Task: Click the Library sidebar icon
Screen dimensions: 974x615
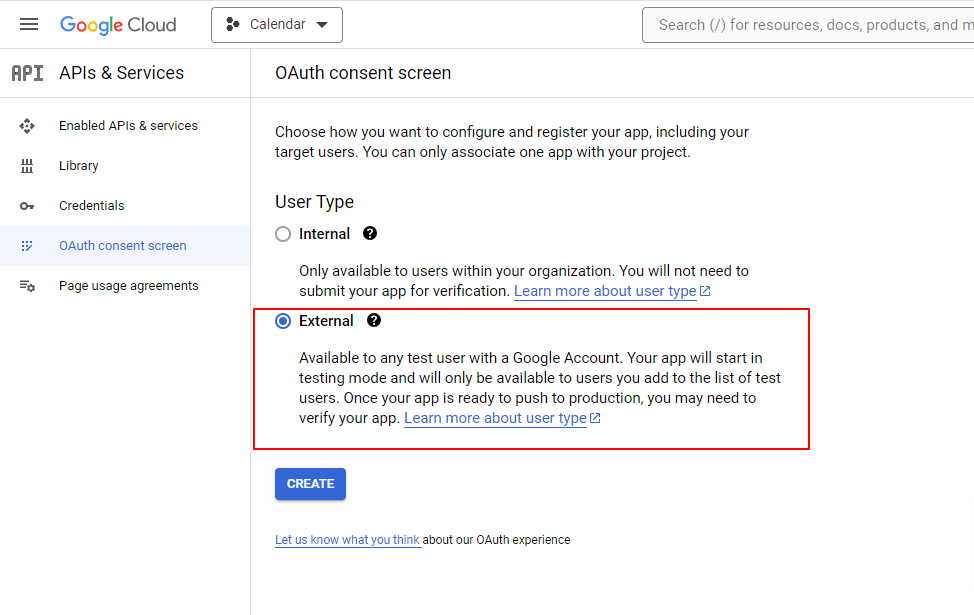Action: [x=27, y=166]
